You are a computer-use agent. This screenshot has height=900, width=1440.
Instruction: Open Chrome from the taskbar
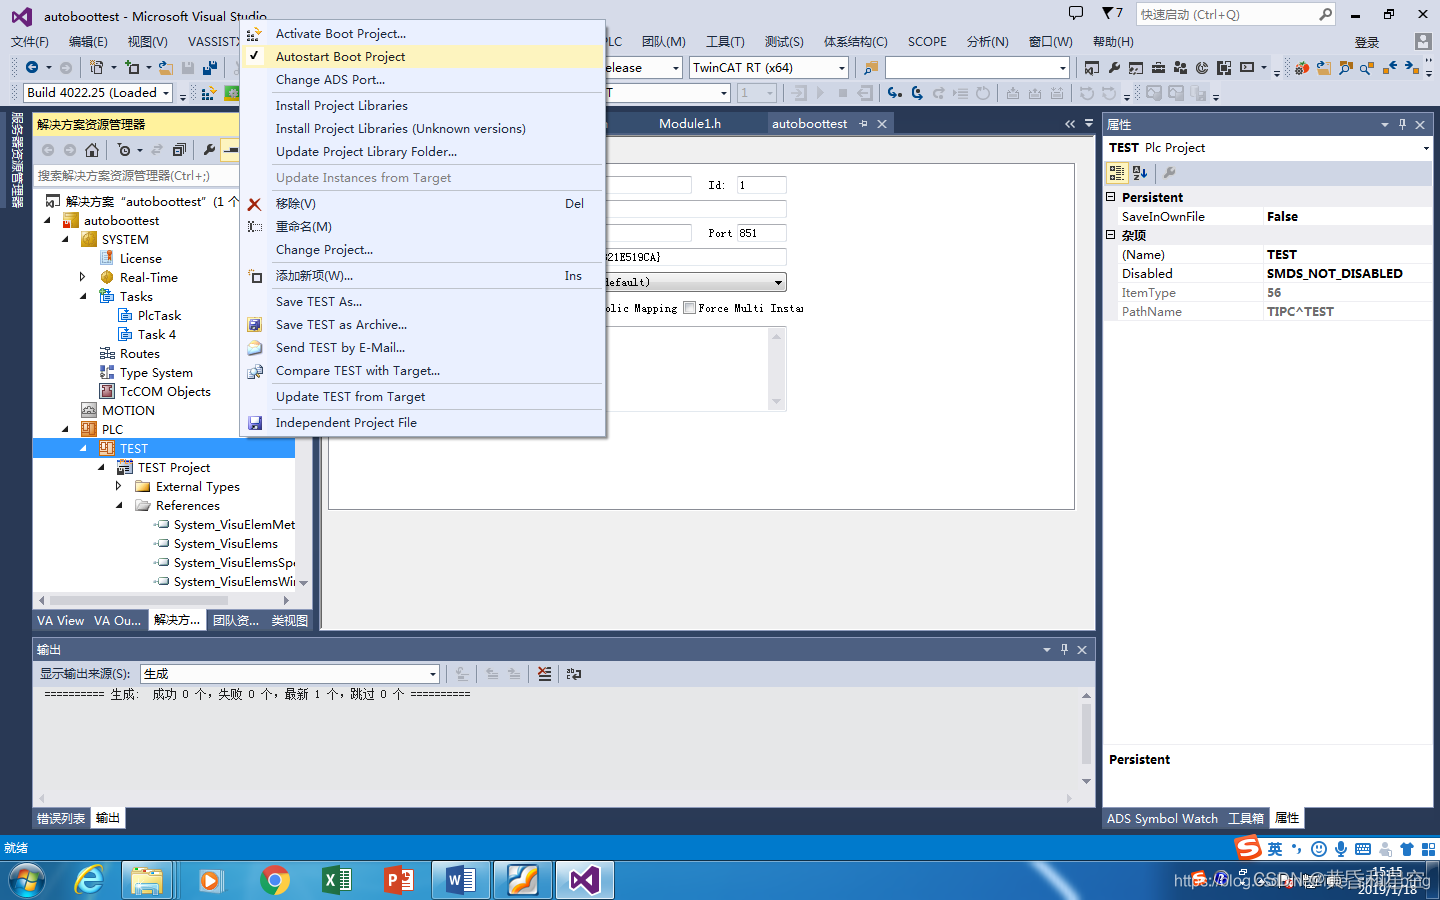[x=274, y=880]
